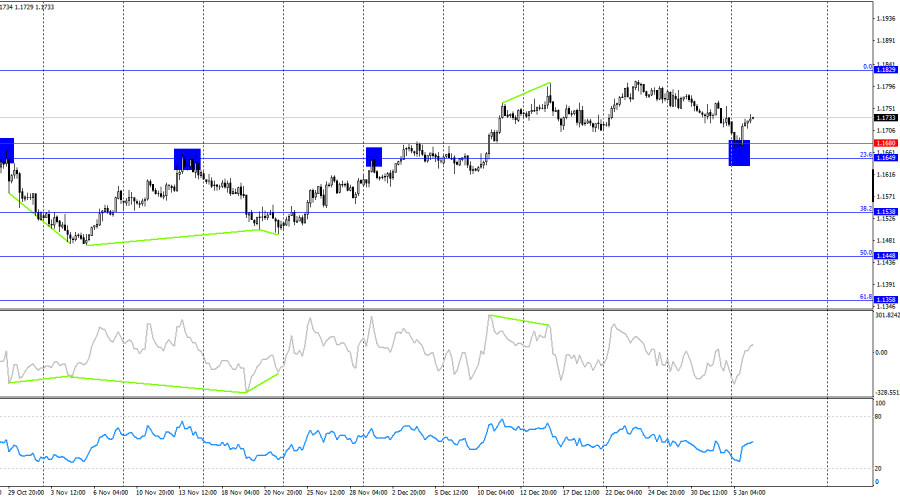Viewport: 900px width, 500px height.
Task: Click the 1.1481 price axis value
Action: 886,241
